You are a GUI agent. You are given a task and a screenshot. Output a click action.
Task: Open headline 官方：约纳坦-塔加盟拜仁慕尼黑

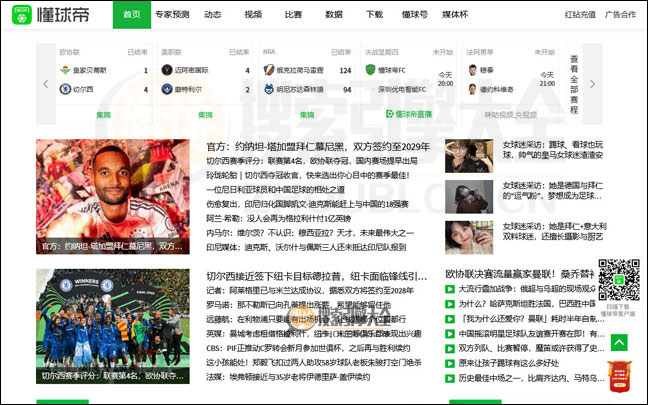click(x=318, y=147)
